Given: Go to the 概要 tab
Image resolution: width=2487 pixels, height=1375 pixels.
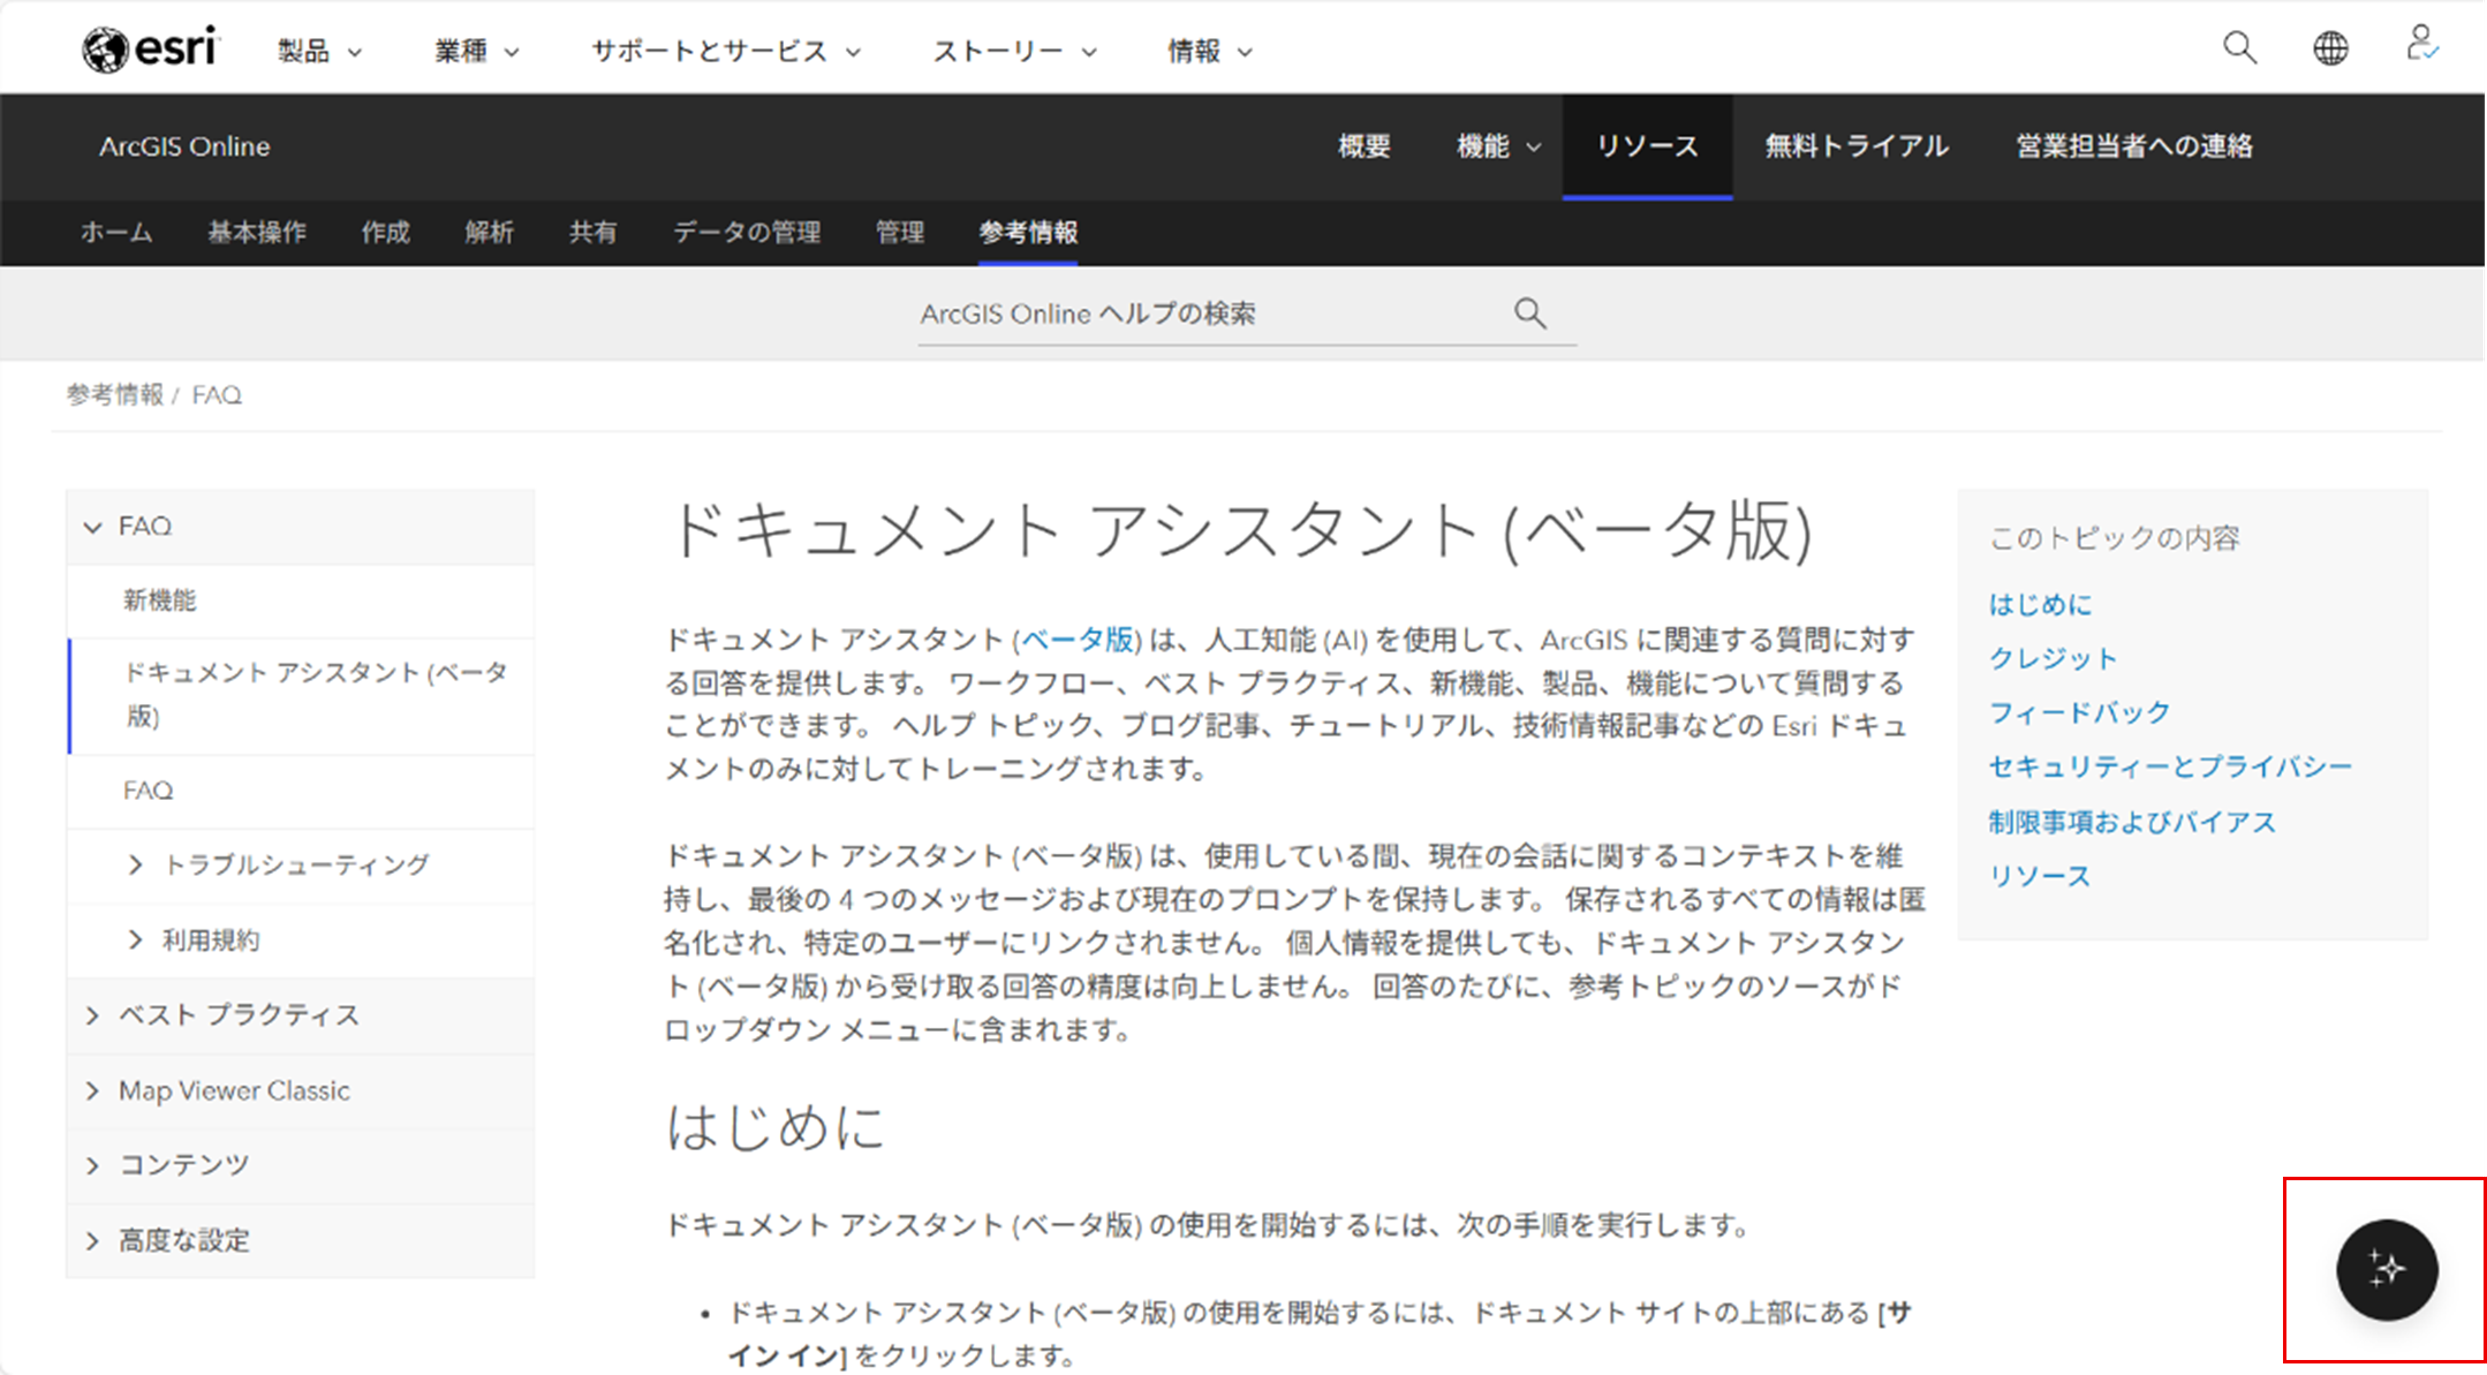Looking at the screenshot, I should [1364, 147].
